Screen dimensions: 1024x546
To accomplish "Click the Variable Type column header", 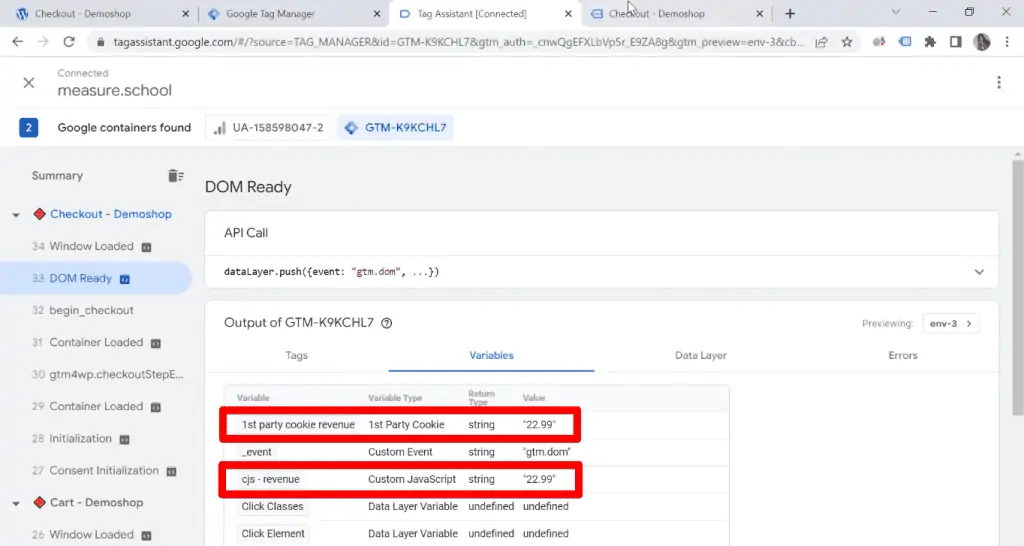I will click(x=394, y=398).
